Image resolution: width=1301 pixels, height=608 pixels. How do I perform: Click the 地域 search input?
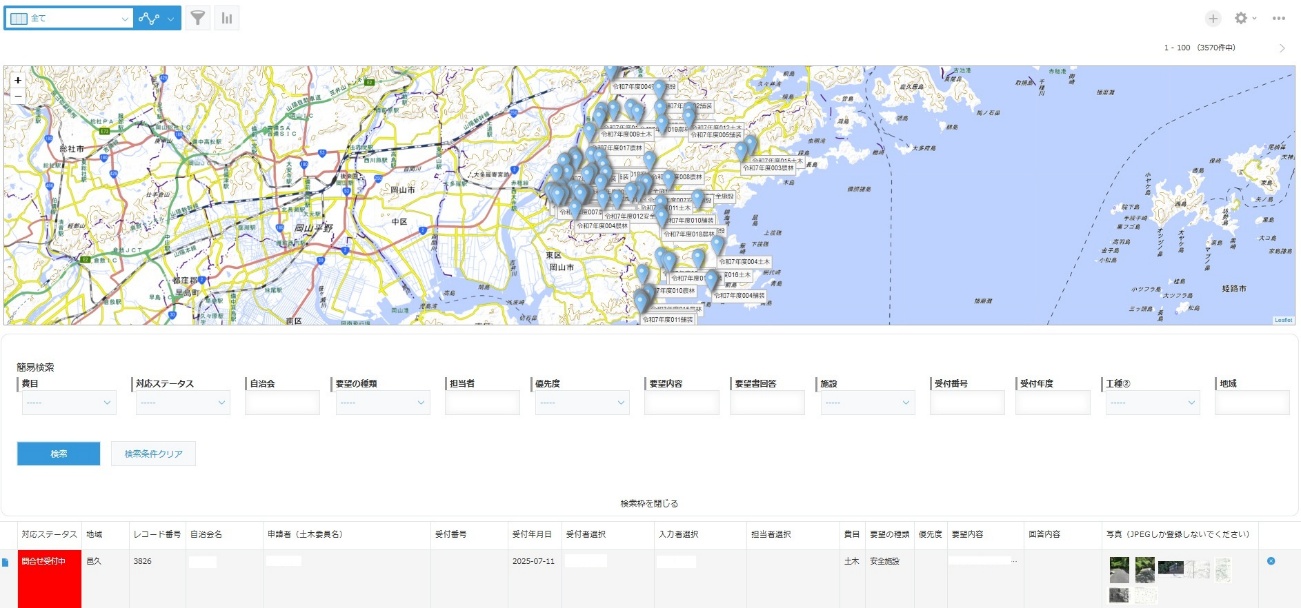[1253, 402]
